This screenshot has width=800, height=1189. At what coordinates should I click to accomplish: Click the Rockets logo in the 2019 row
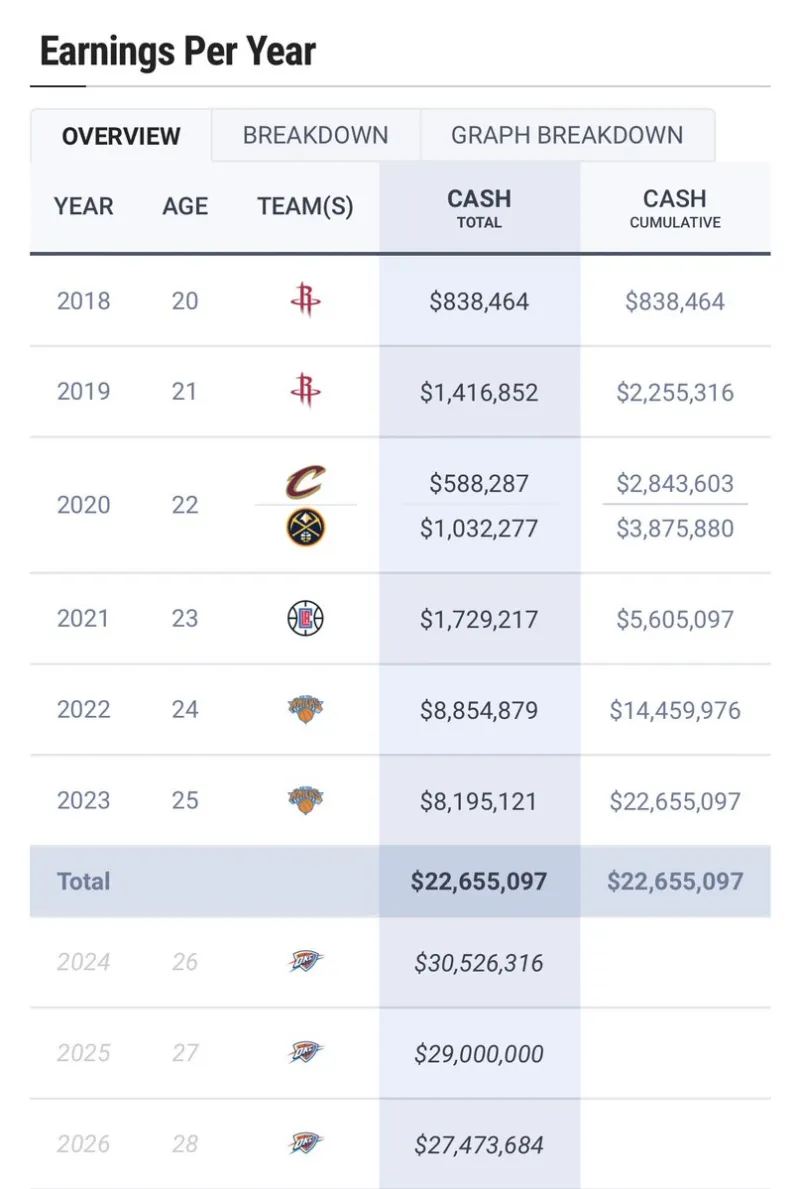click(306, 391)
